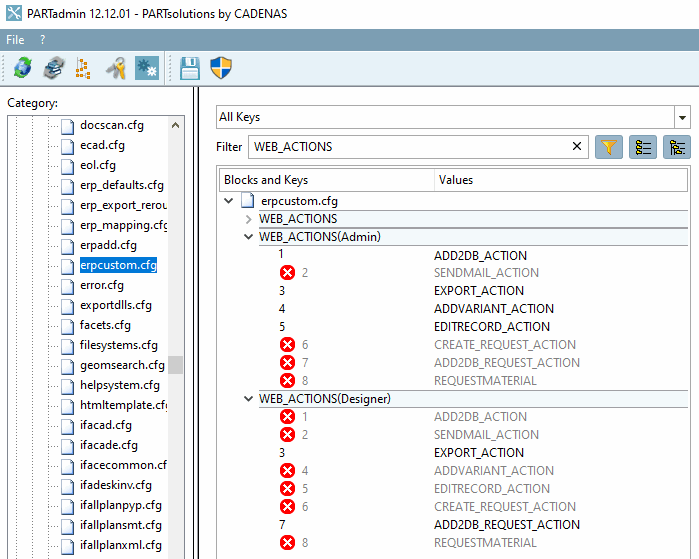Select Designer value REQUESTMATERIAL

coord(485,543)
